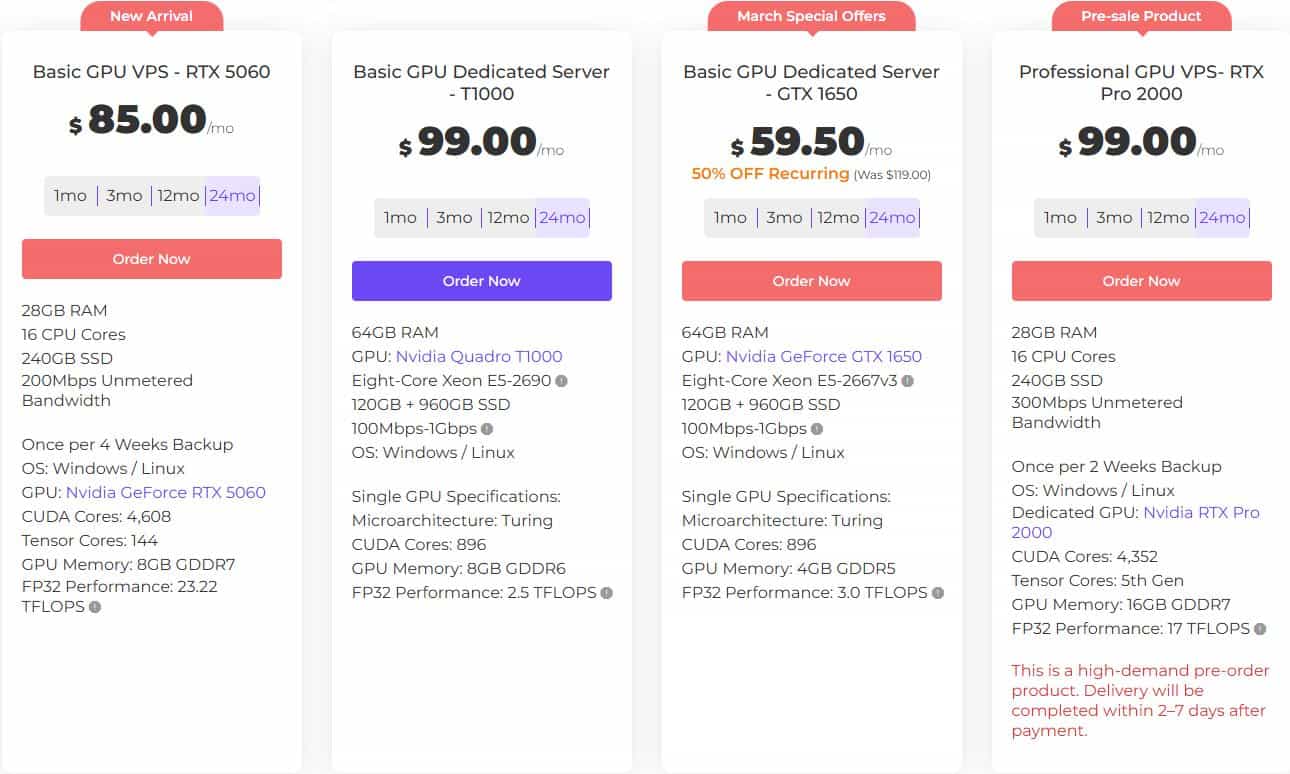Order the Basic GPU VPS RTX 5060
The height and width of the screenshot is (774, 1290).
152,259
